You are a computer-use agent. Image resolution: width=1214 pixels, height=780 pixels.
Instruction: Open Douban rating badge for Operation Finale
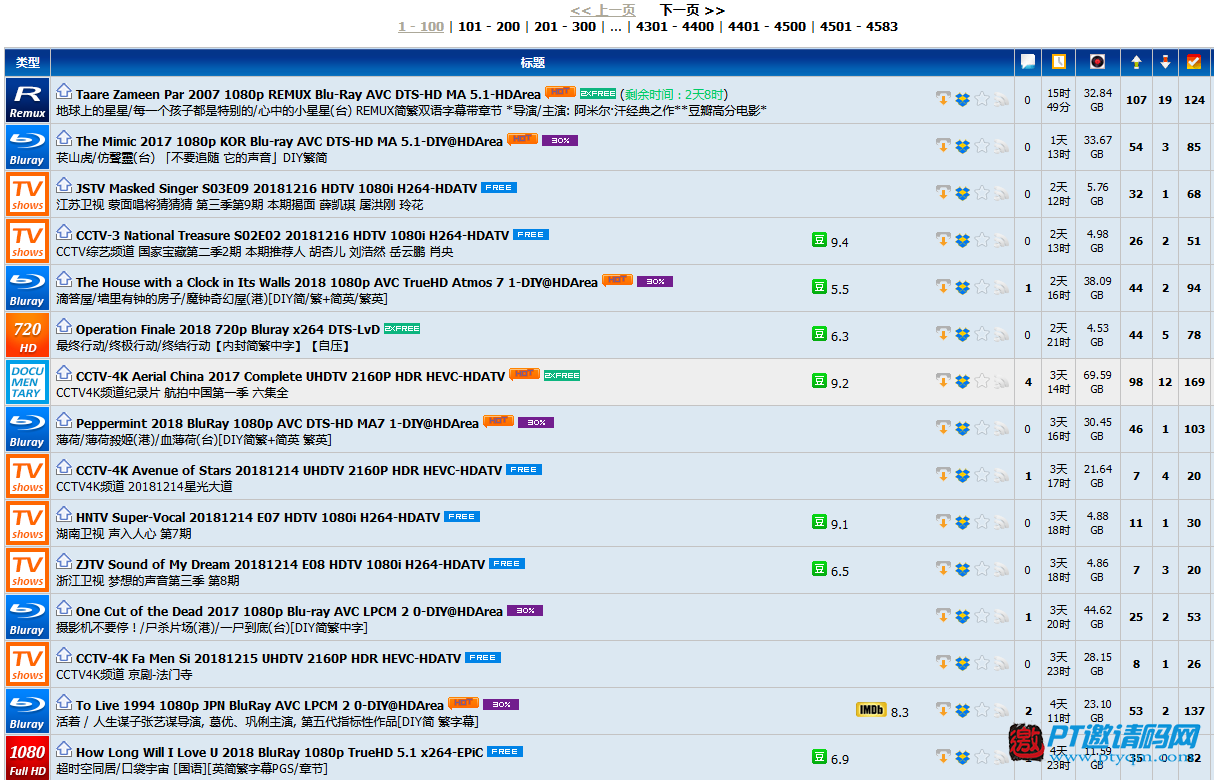819,334
